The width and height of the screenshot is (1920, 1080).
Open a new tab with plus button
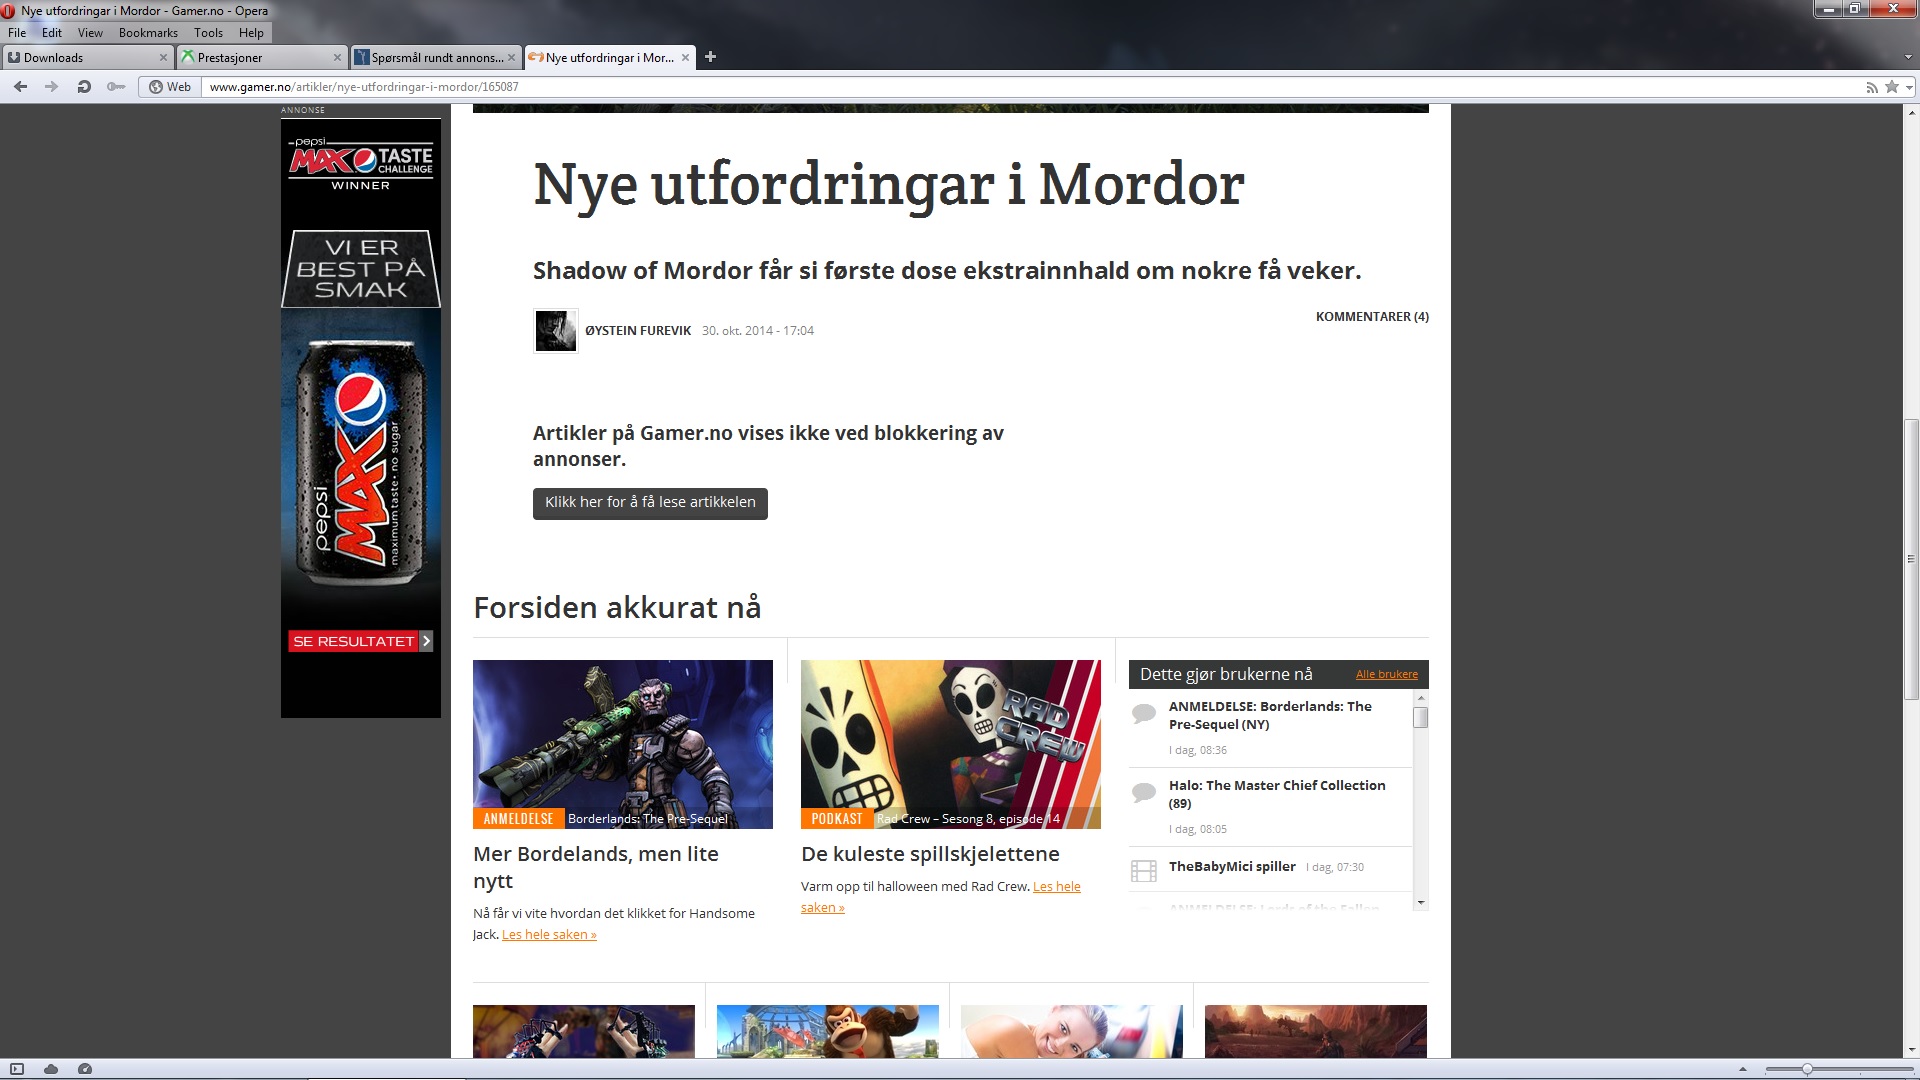pos(710,57)
